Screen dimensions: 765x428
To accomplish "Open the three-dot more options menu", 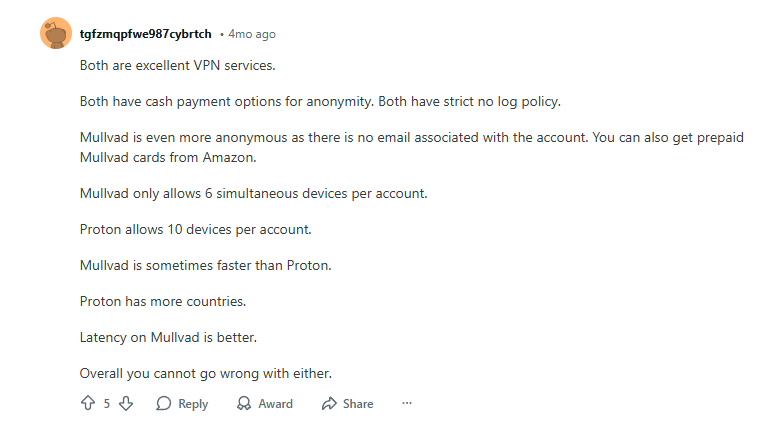I will coord(407,404).
